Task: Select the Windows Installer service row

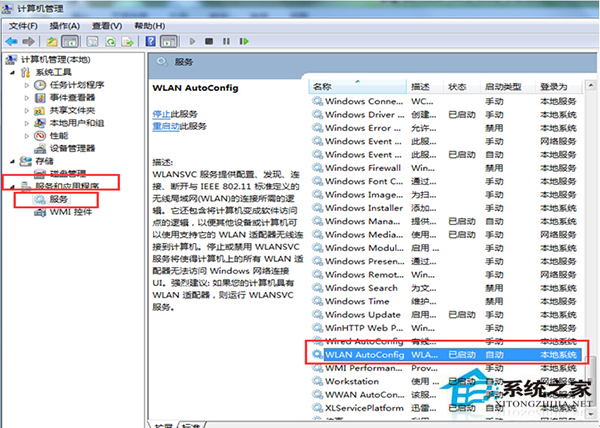Action: pyautogui.click(x=446, y=208)
